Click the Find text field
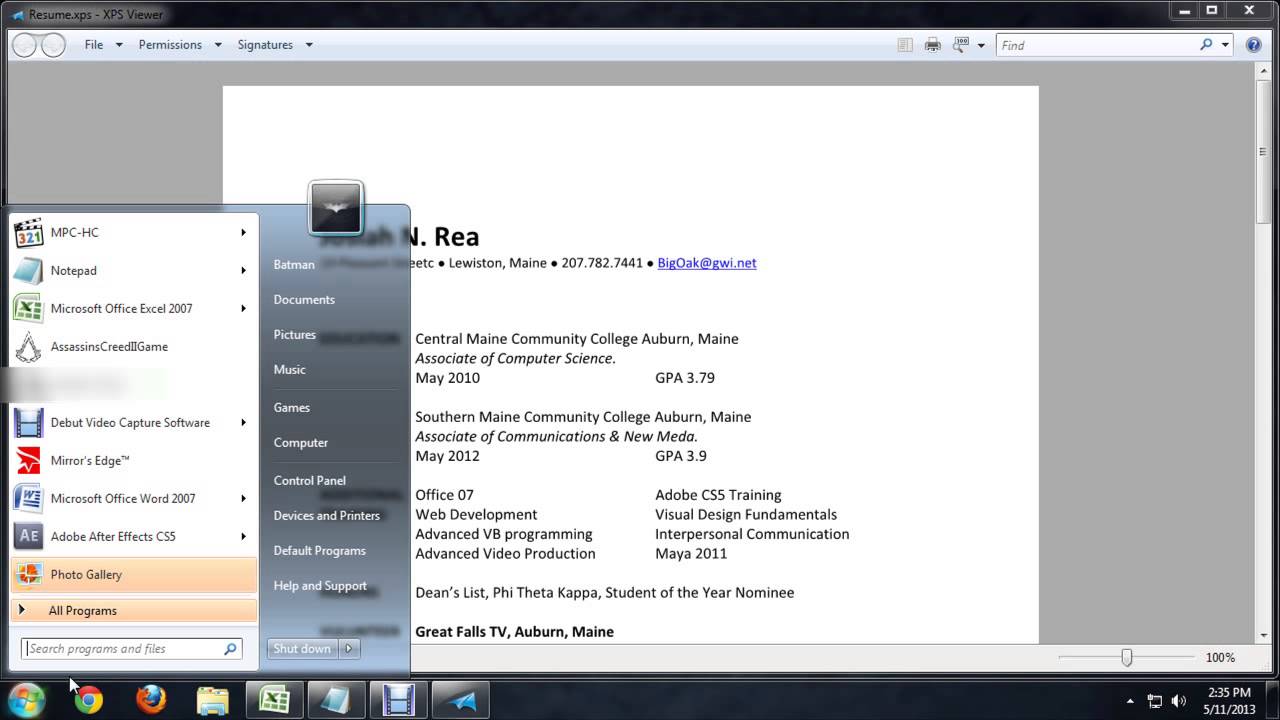1280x720 pixels. click(x=1099, y=45)
